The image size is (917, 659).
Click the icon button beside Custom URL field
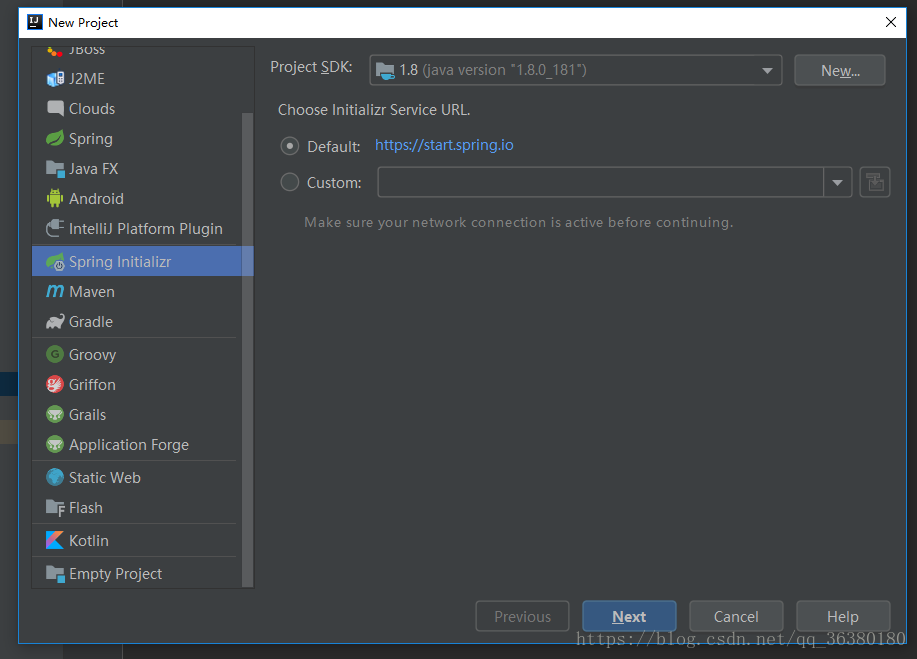pos(875,182)
